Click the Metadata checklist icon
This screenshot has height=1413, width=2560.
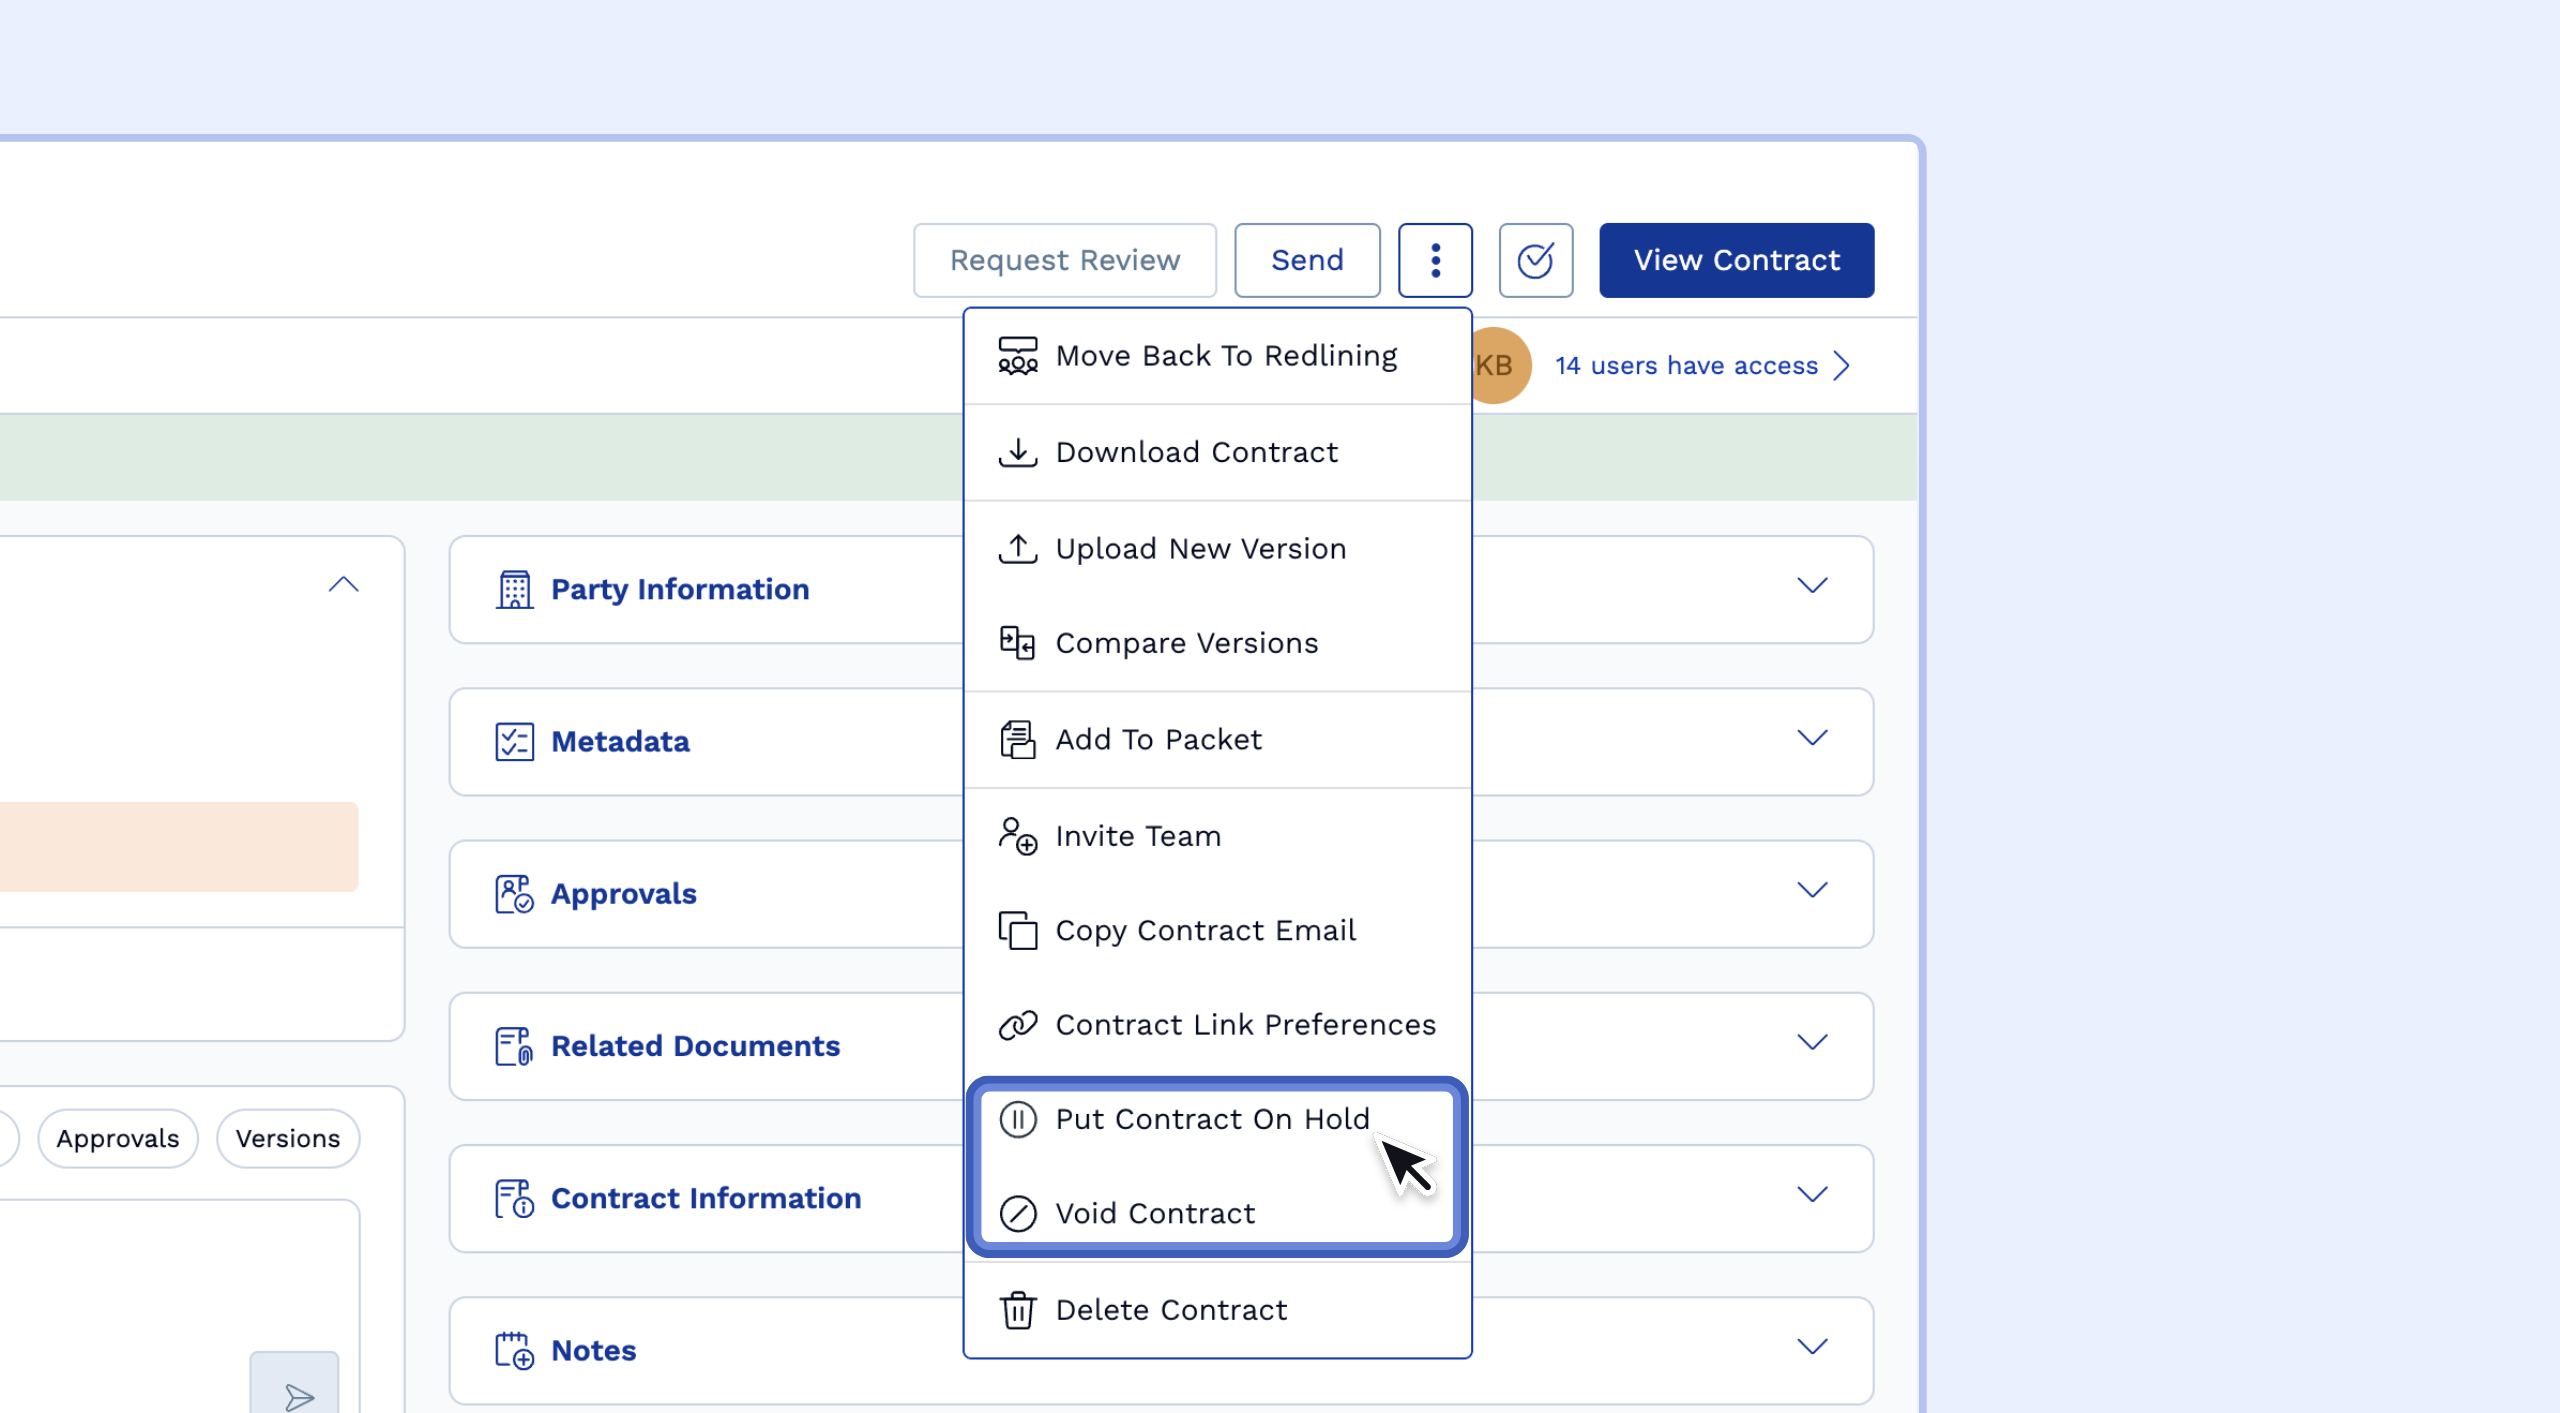point(514,741)
